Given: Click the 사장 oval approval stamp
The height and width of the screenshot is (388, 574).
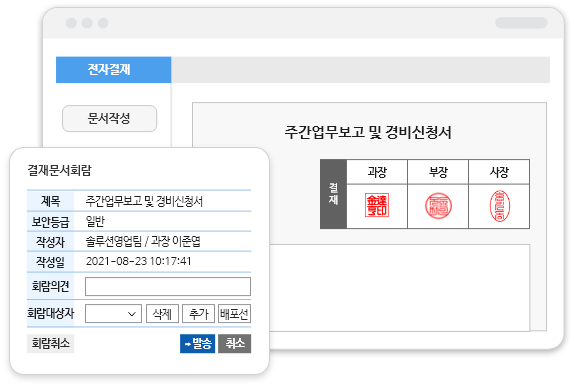Looking at the screenshot, I should pos(500,206).
